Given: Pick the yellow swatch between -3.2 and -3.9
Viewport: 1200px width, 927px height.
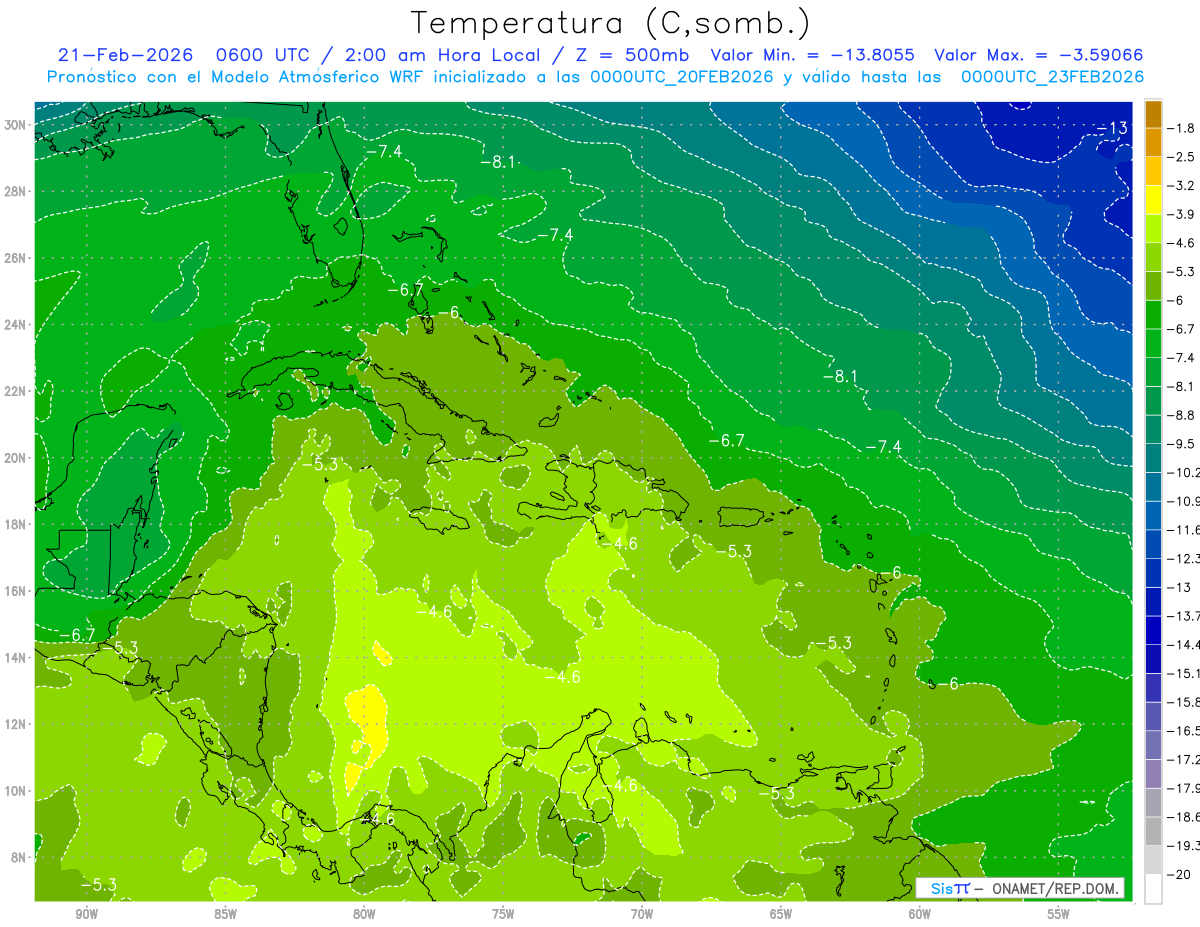Looking at the screenshot, I should [x=1153, y=200].
